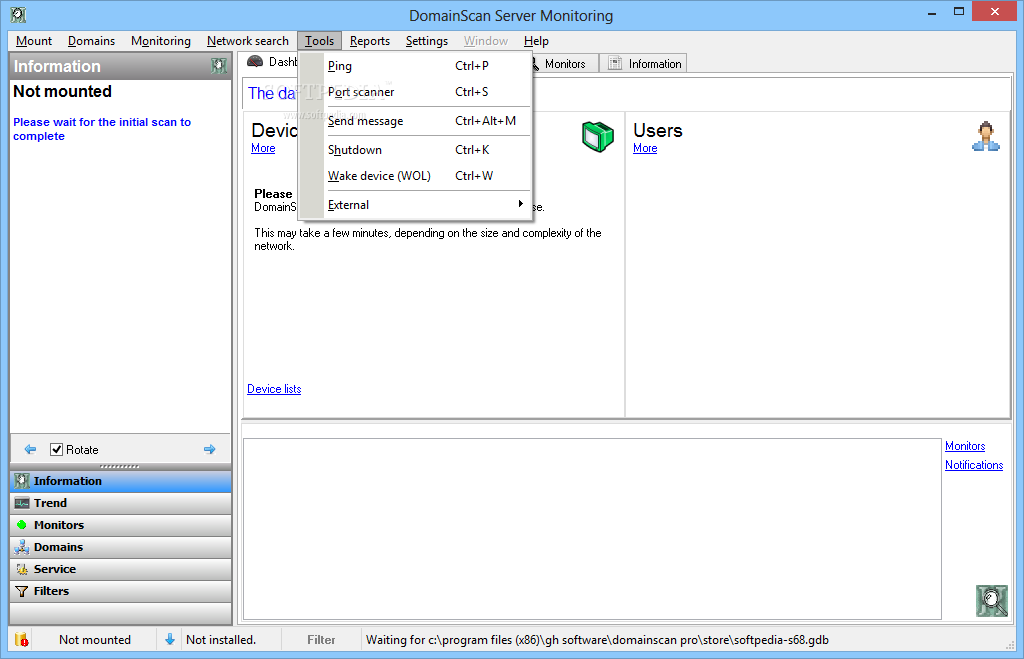Click the DomainScan app icon in title bar
The image size is (1024, 659).
18,14
